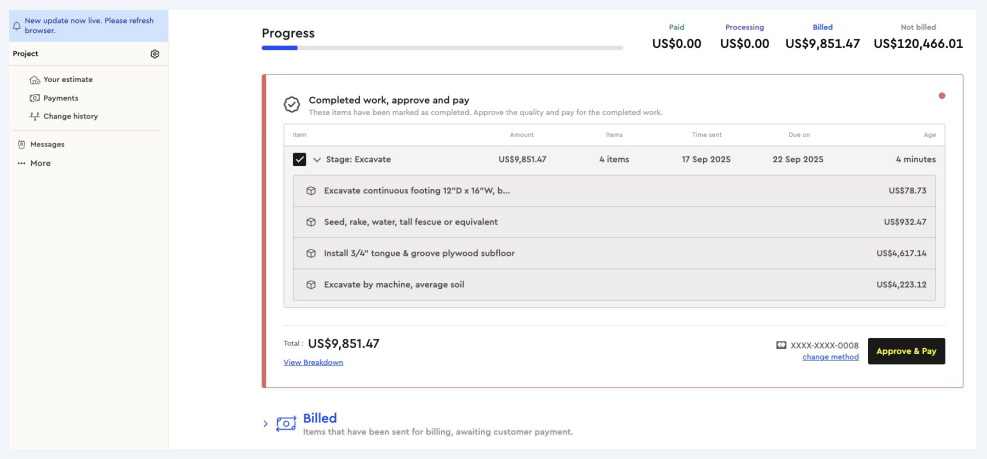Uncheck the Stage: Excavate checkbox
The image size is (987, 459).
(x=300, y=160)
